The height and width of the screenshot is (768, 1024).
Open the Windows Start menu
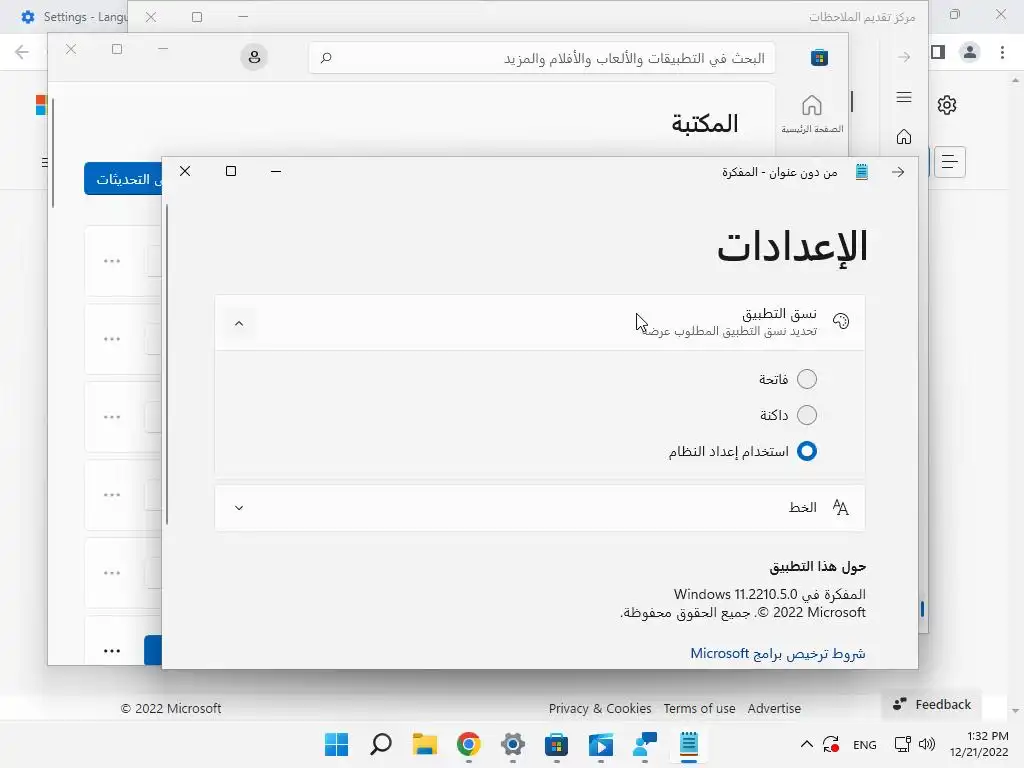pos(336,744)
